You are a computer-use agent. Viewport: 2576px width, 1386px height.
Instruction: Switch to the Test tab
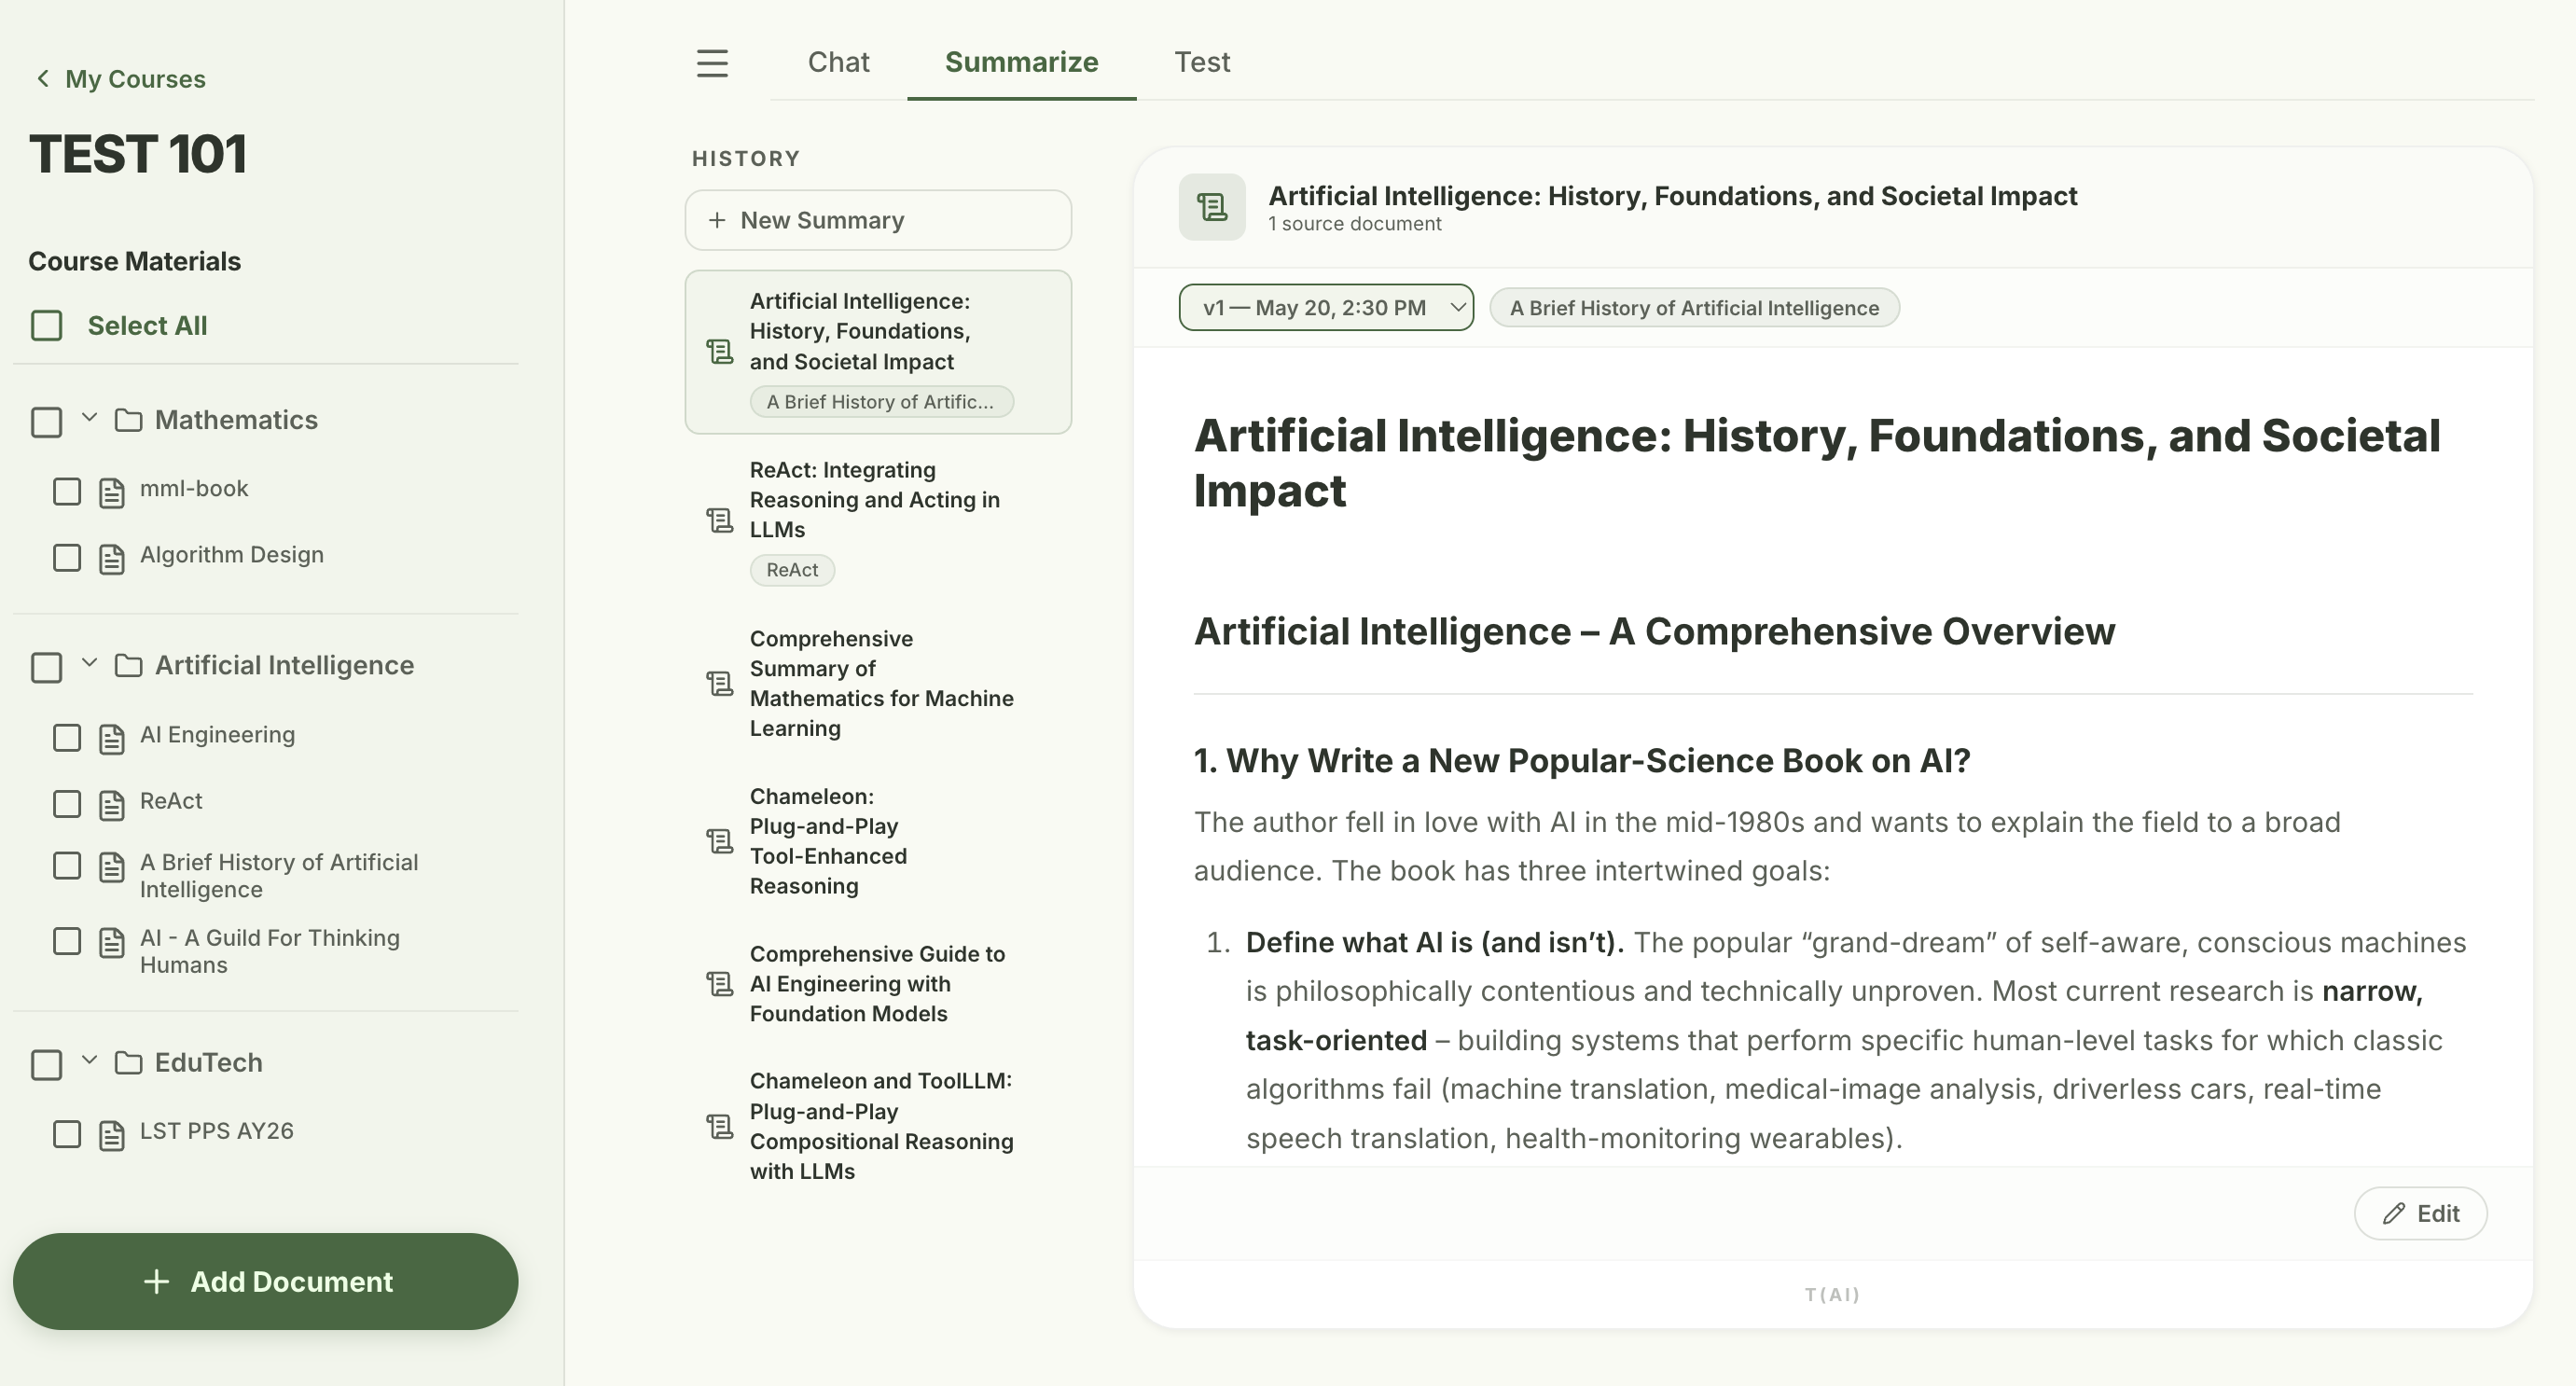(x=1201, y=62)
